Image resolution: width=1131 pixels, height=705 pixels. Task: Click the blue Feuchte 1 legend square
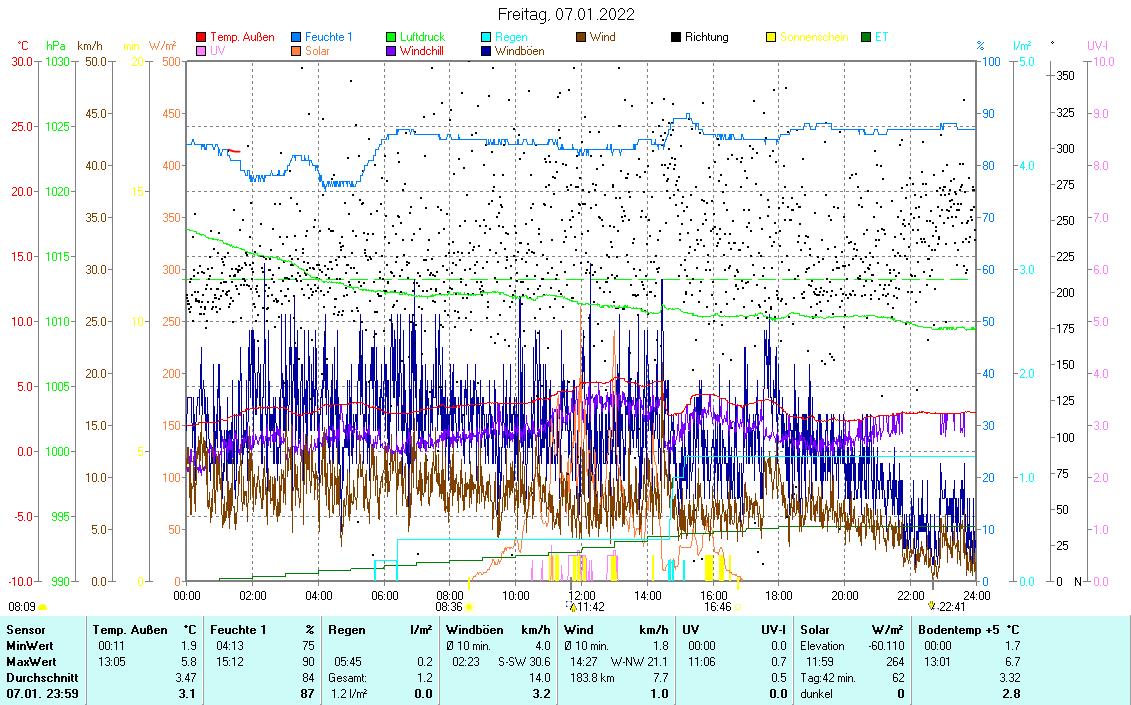tap(296, 37)
